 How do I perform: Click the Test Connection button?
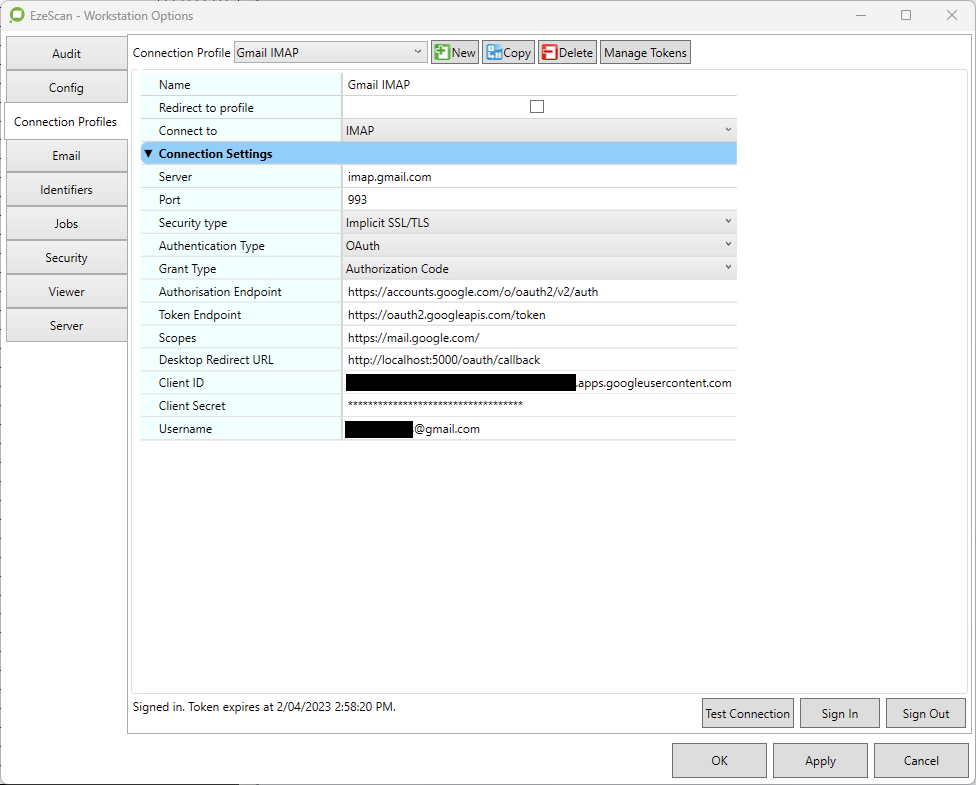(x=747, y=714)
